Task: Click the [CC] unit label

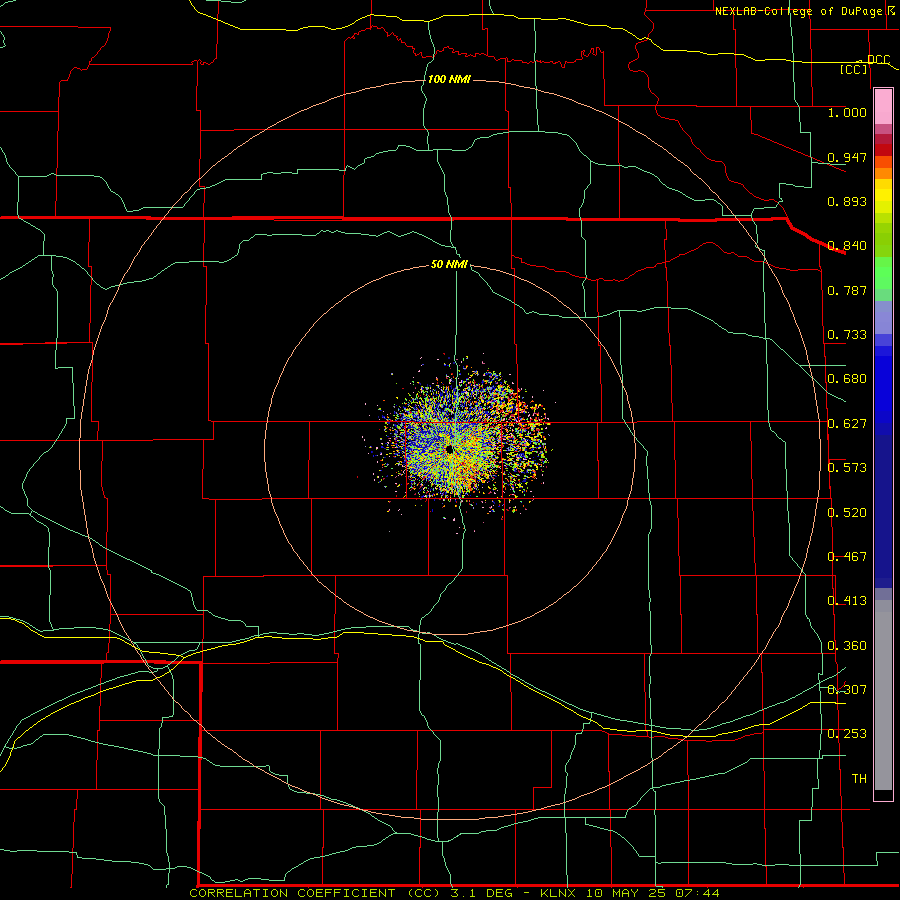Action: [x=854, y=69]
